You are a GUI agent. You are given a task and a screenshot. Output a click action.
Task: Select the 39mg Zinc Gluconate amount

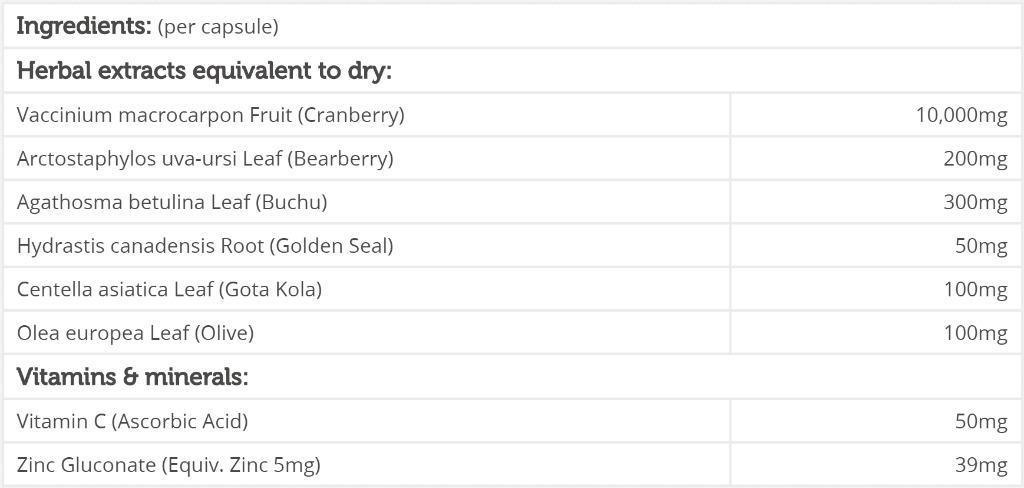pos(982,465)
